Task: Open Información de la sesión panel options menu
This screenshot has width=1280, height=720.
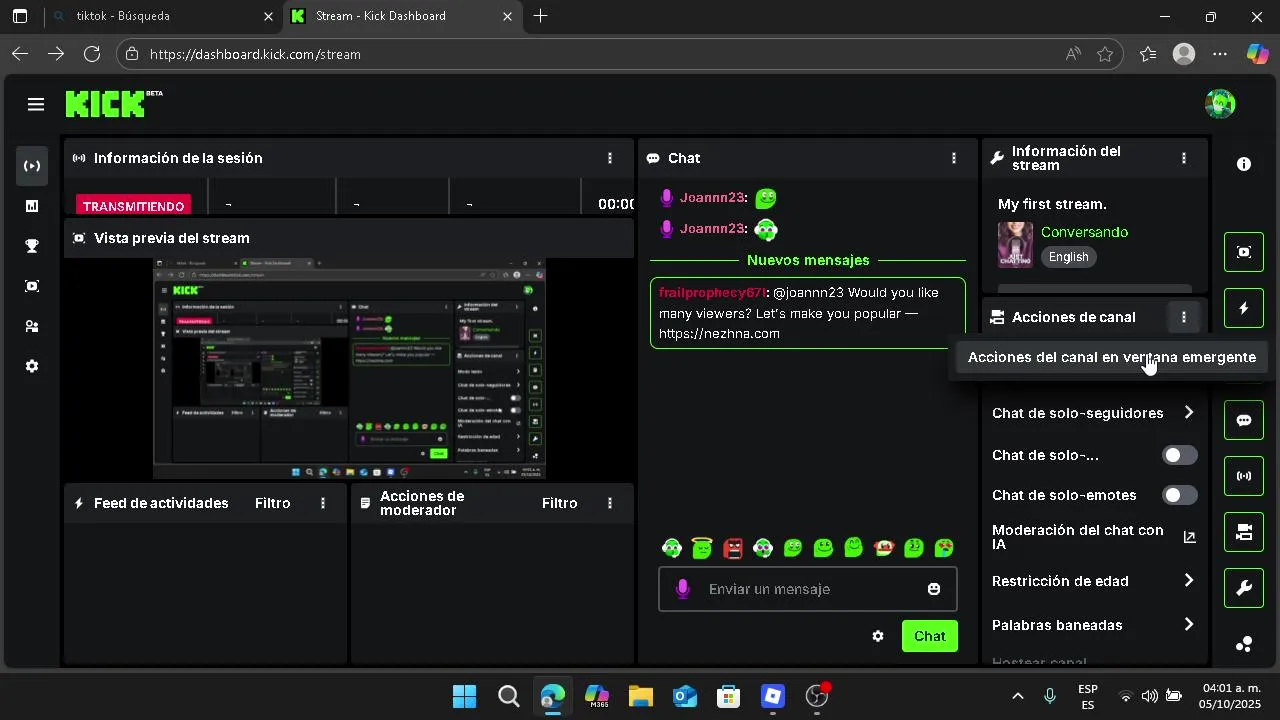Action: pyautogui.click(x=610, y=158)
